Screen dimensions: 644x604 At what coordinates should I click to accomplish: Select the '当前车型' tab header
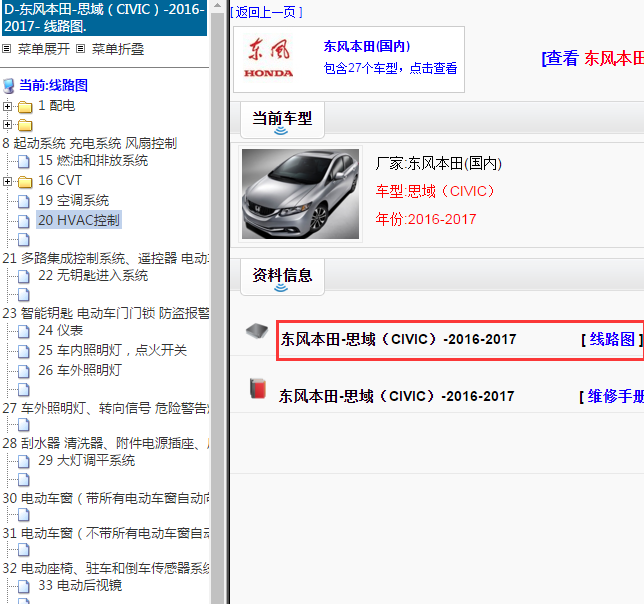282,119
